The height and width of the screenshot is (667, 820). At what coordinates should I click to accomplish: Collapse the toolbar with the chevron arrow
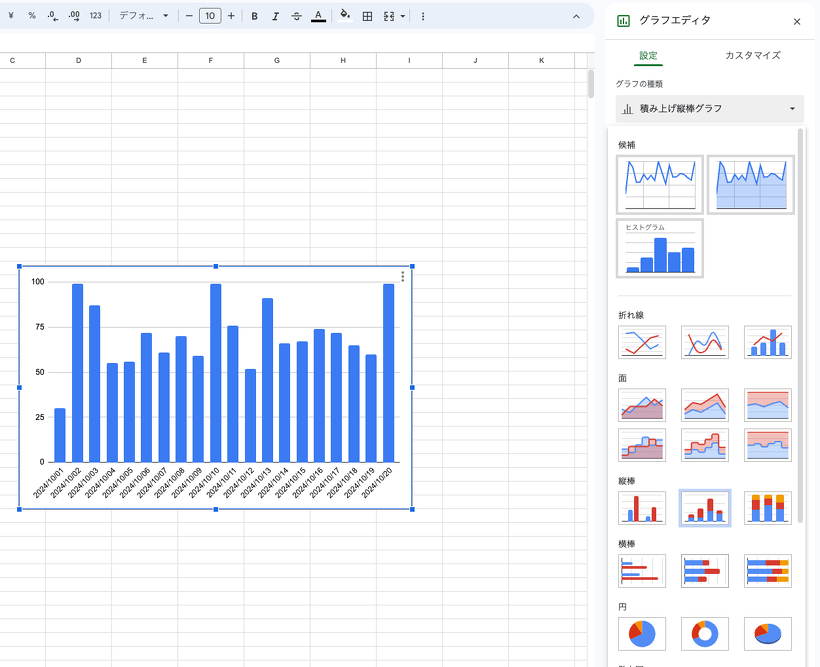(576, 16)
